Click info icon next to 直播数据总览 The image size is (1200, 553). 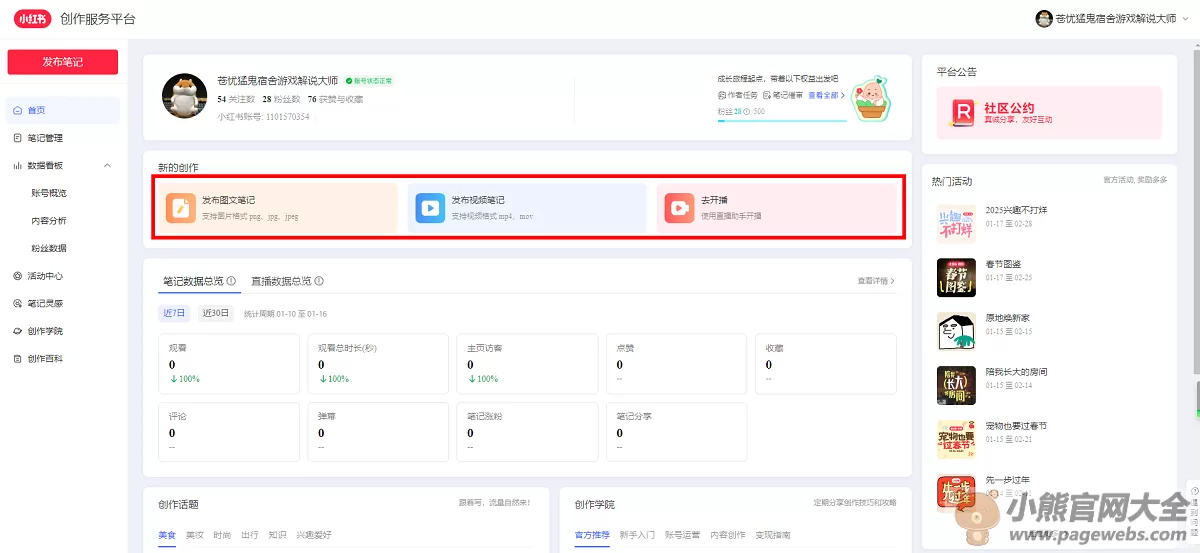(x=319, y=281)
